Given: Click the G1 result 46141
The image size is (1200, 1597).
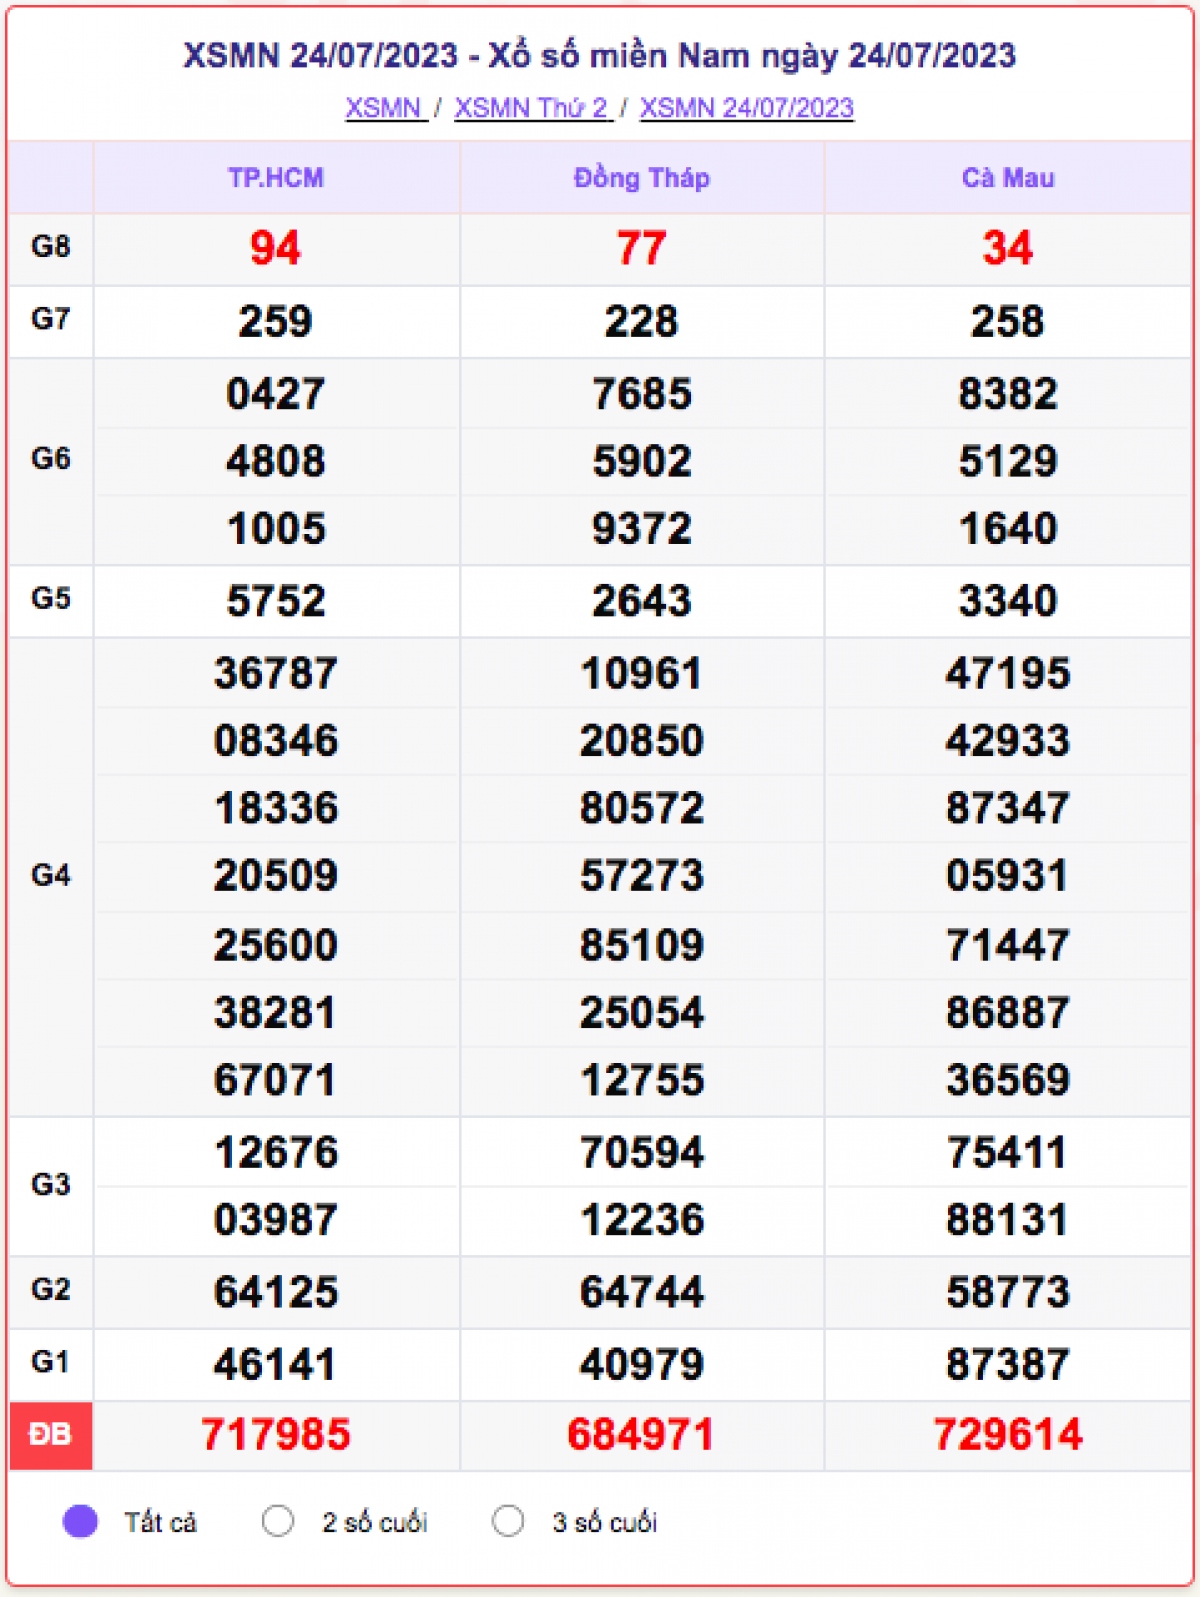Looking at the screenshot, I should click(x=276, y=1364).
